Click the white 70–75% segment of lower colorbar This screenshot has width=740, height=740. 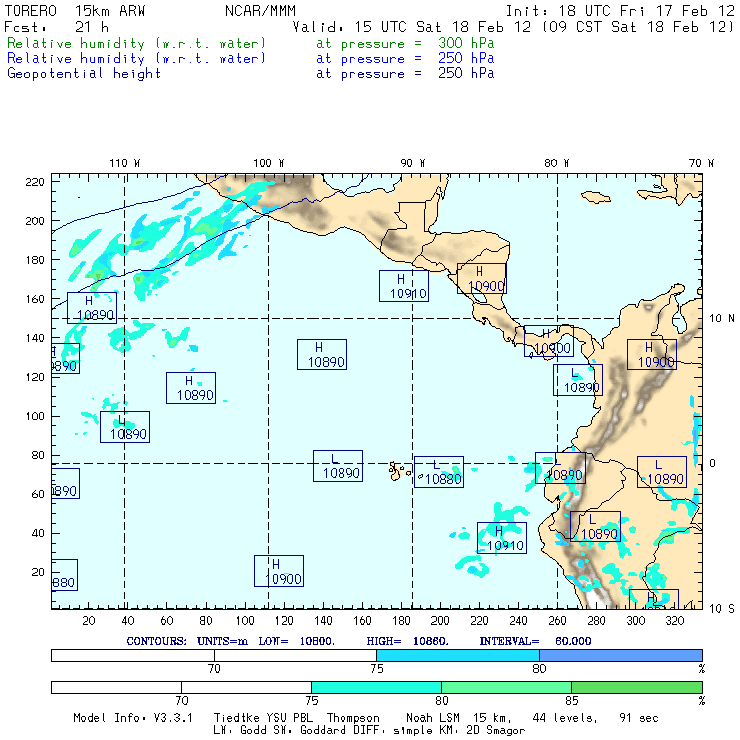246,687
